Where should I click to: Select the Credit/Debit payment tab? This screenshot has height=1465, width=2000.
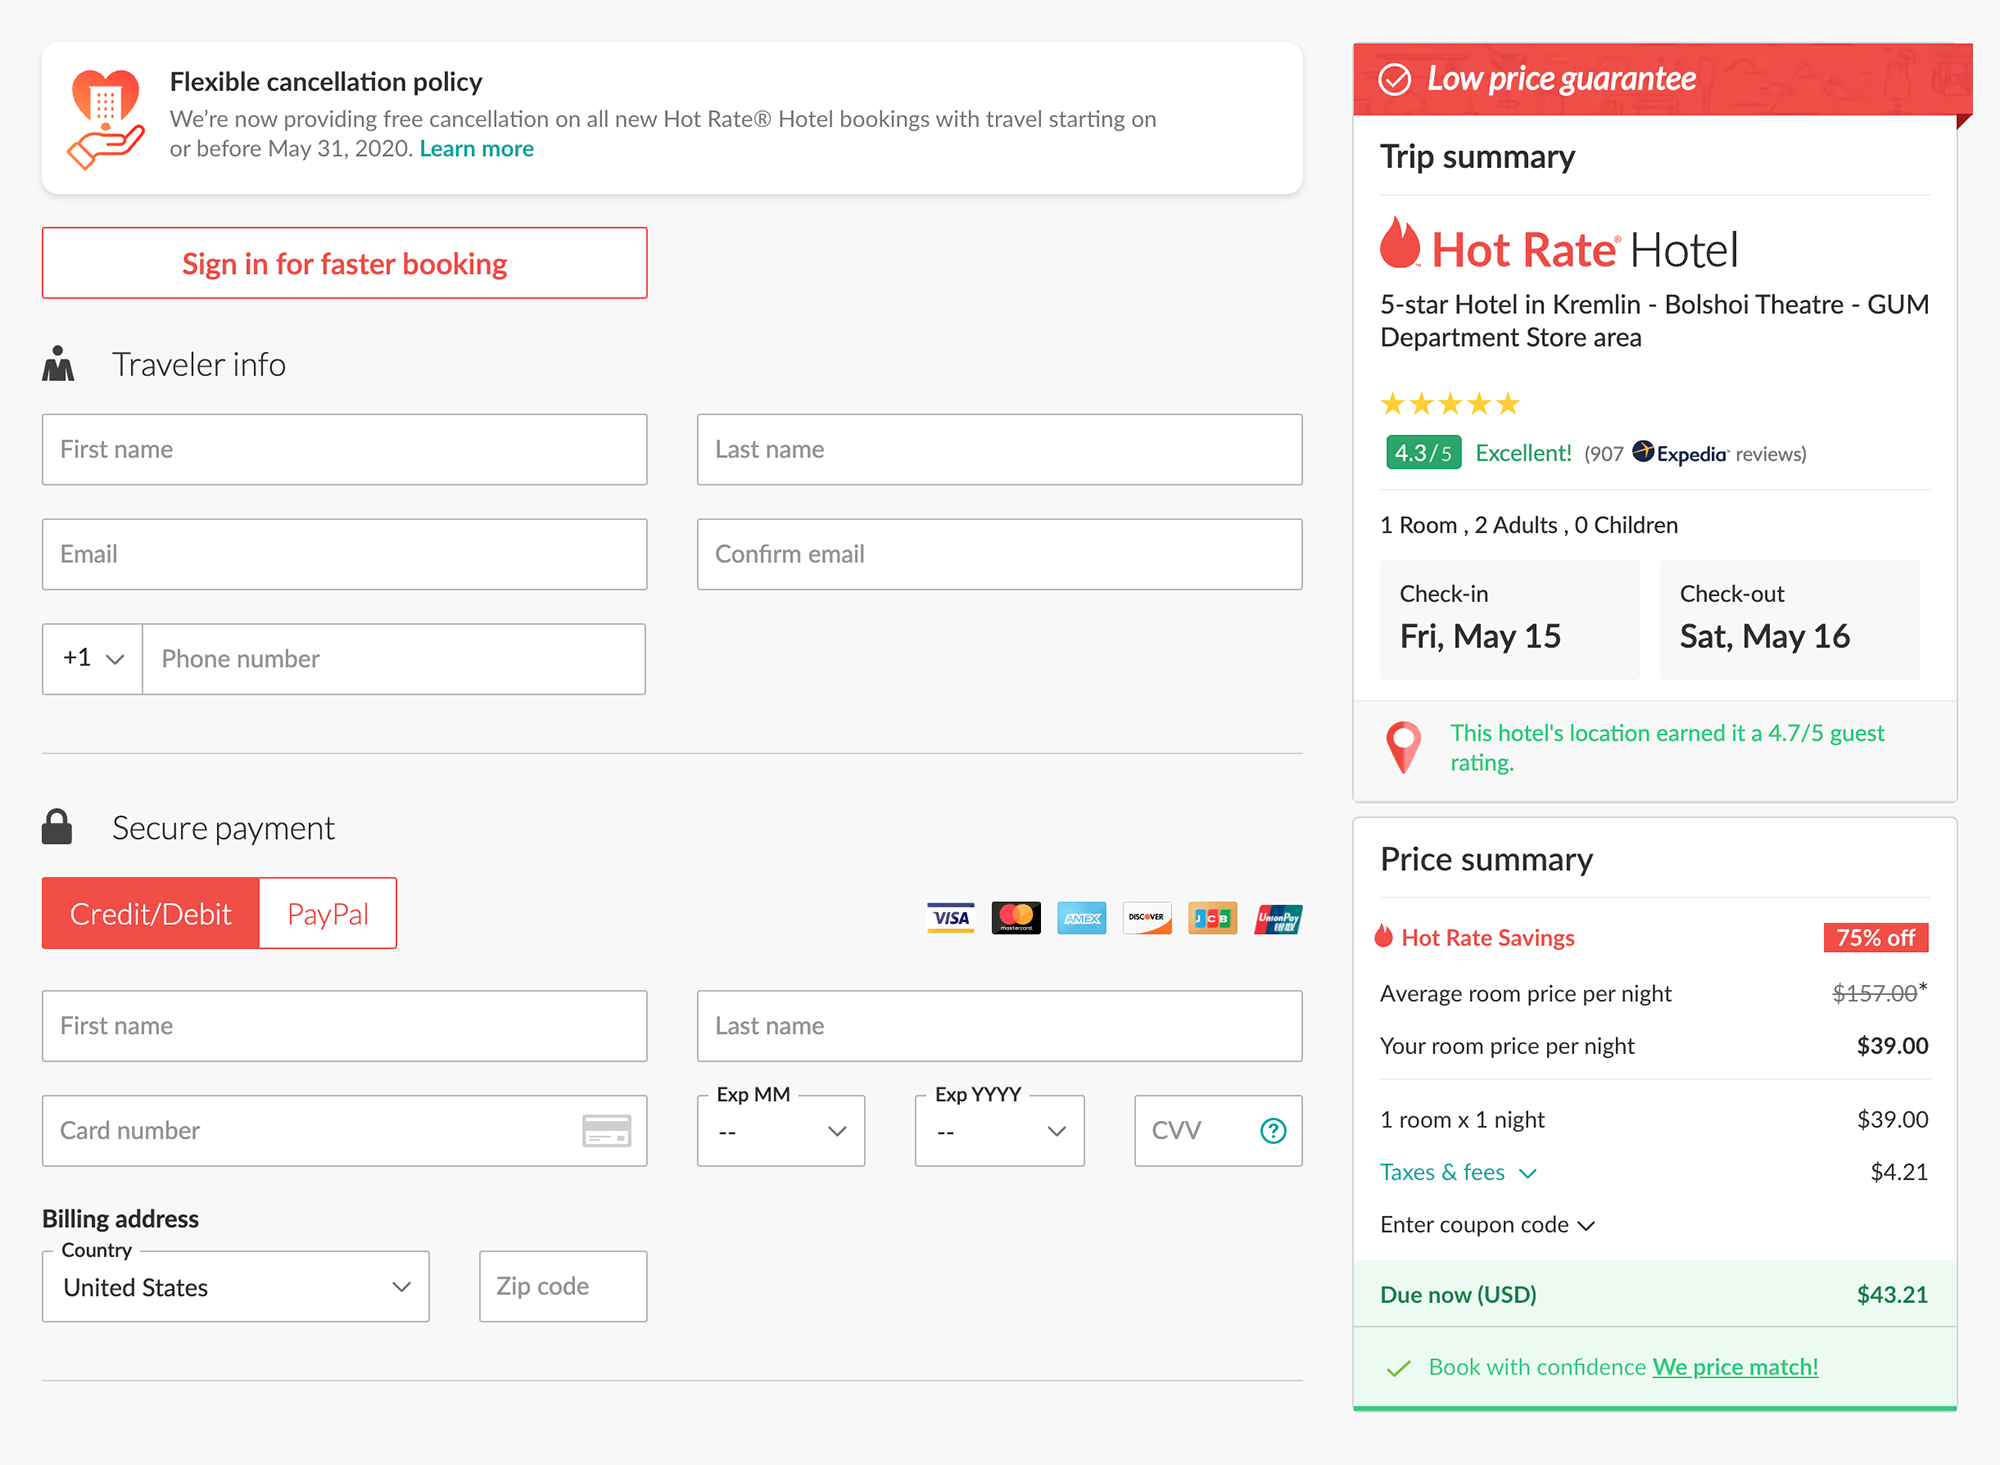click(x=151, y=913)
